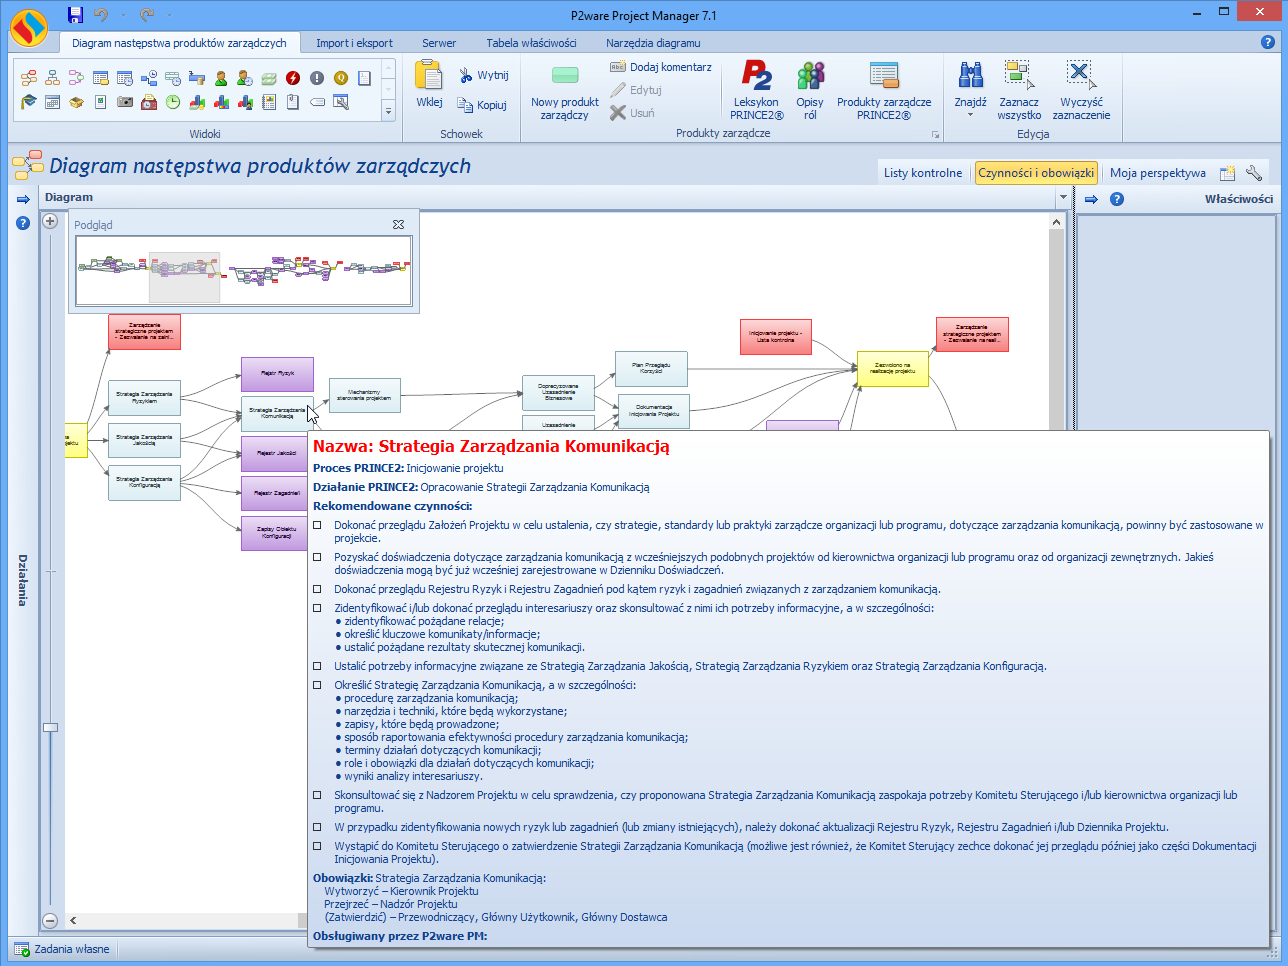Image resolution: width=1288 pixels, height=966 pixels.
Task: Open the P2ware application logo menu
Action: pyautogui.click(x=29, y=29)
